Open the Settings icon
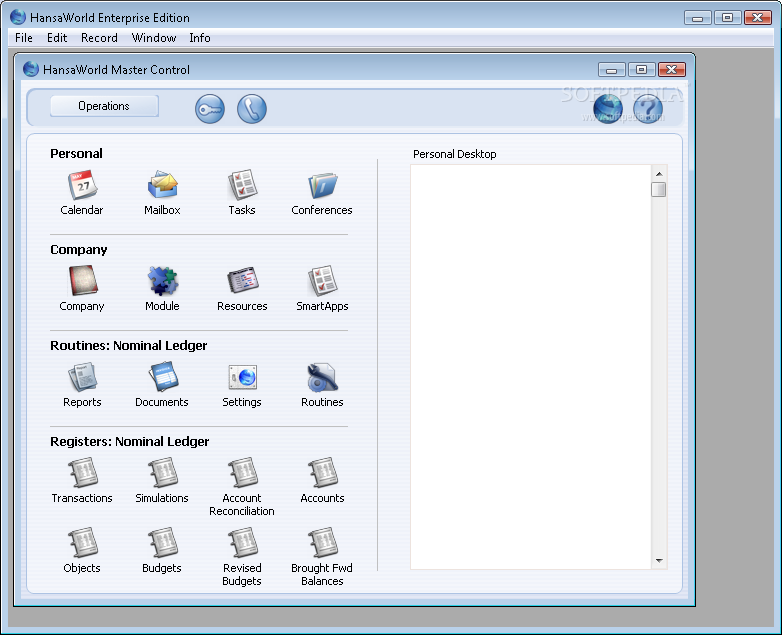This screenshot has height=635, width=782. click(242, 377)
